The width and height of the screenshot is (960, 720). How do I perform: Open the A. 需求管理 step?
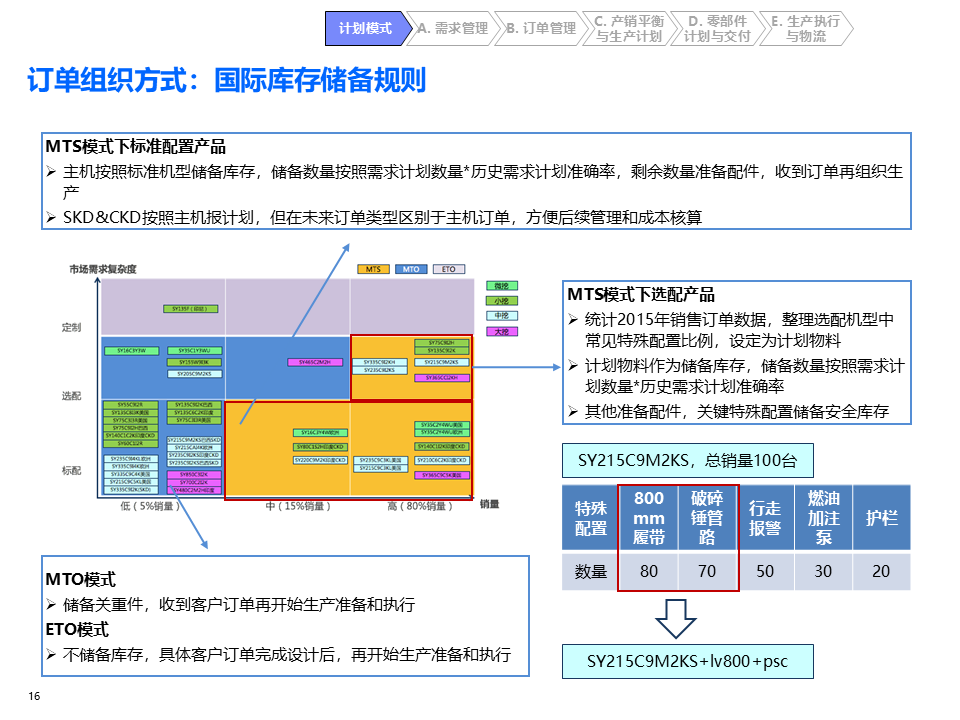[453, 28]
